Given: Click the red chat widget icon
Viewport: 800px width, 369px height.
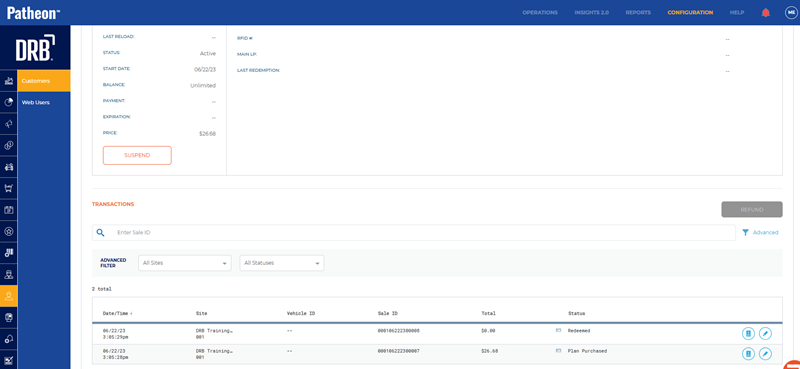Looking at the screenshot, I should coord(791,364).
